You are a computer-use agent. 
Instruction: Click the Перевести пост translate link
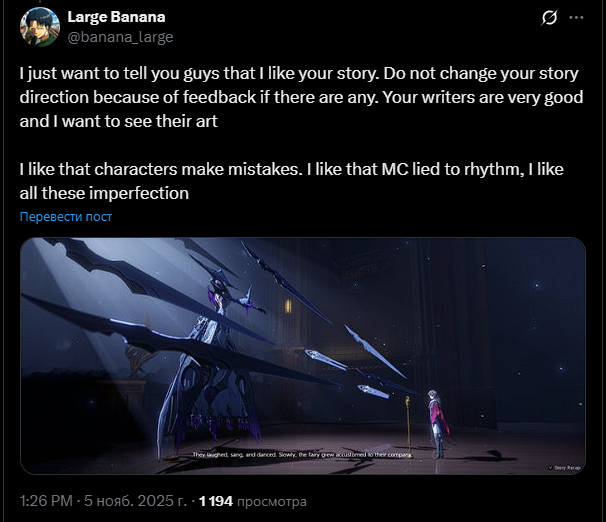(66, 217)
